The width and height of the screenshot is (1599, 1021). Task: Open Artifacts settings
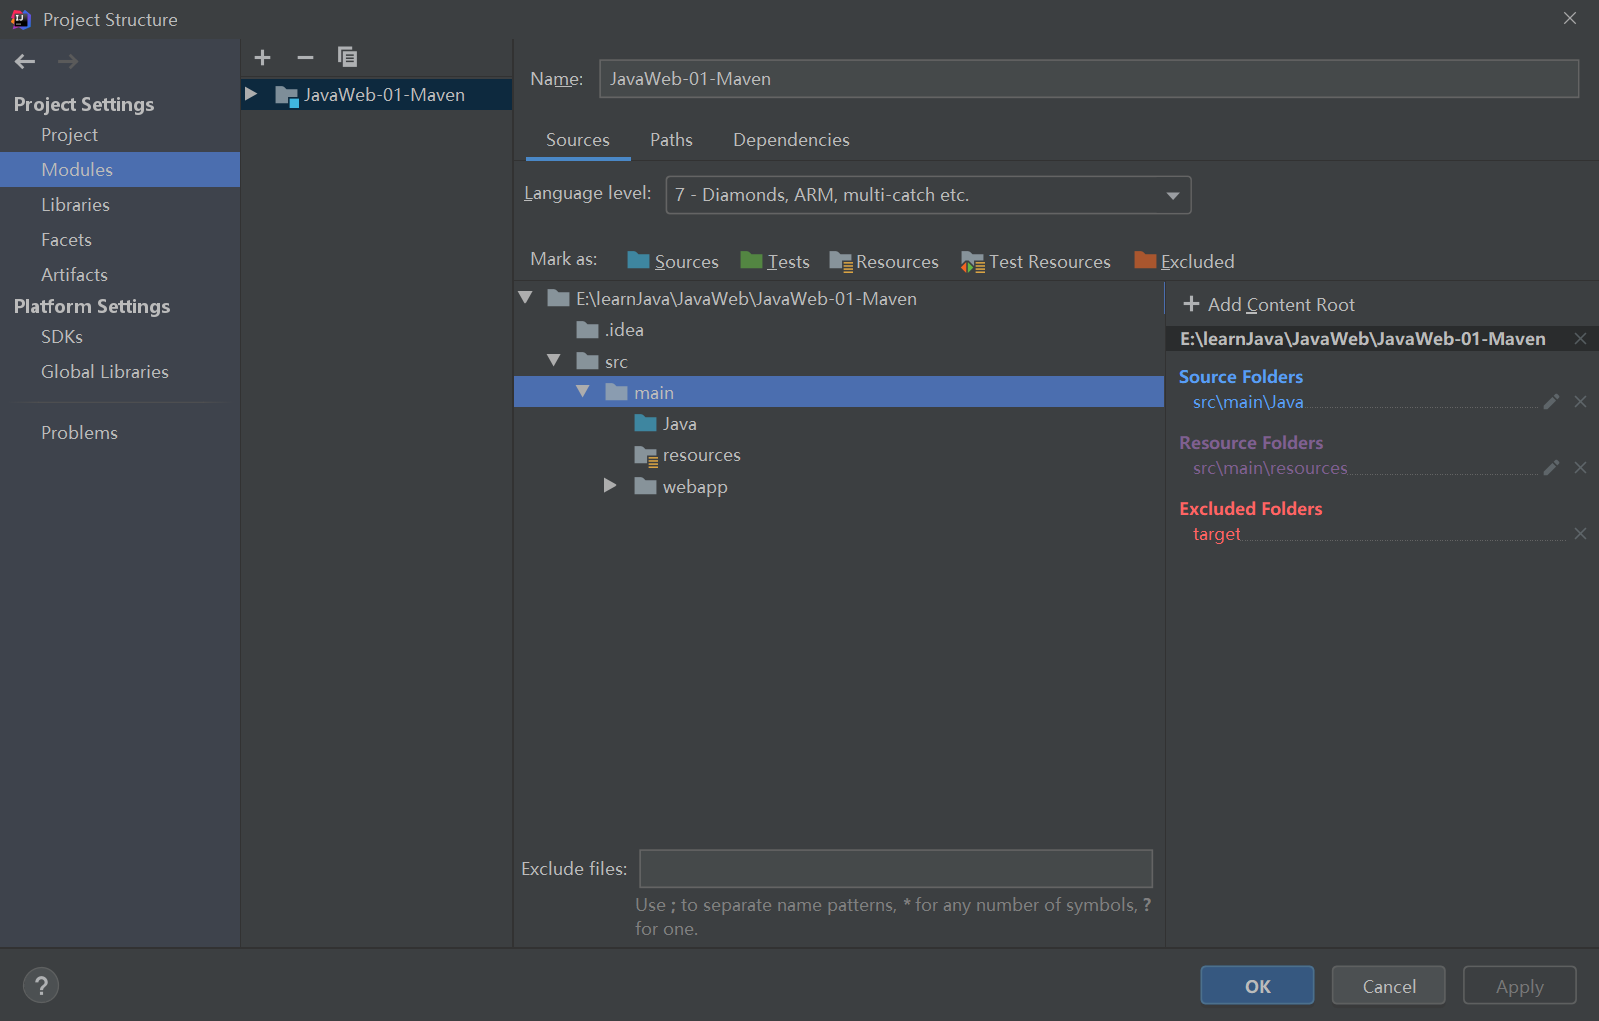coord(74,275)
